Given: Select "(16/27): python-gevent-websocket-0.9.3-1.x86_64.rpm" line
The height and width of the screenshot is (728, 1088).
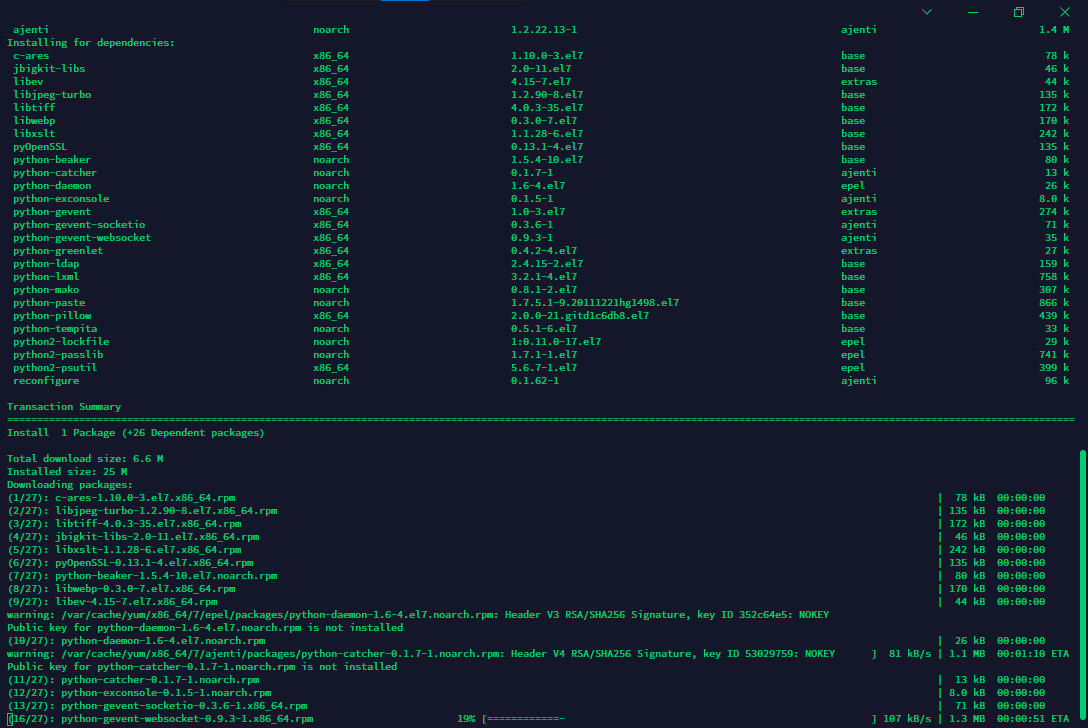Looking at the screenshot, I should tap(160, 719).
